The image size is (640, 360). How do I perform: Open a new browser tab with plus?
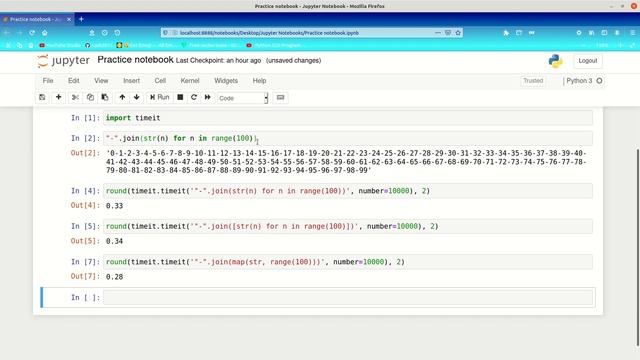click(81, 19)
